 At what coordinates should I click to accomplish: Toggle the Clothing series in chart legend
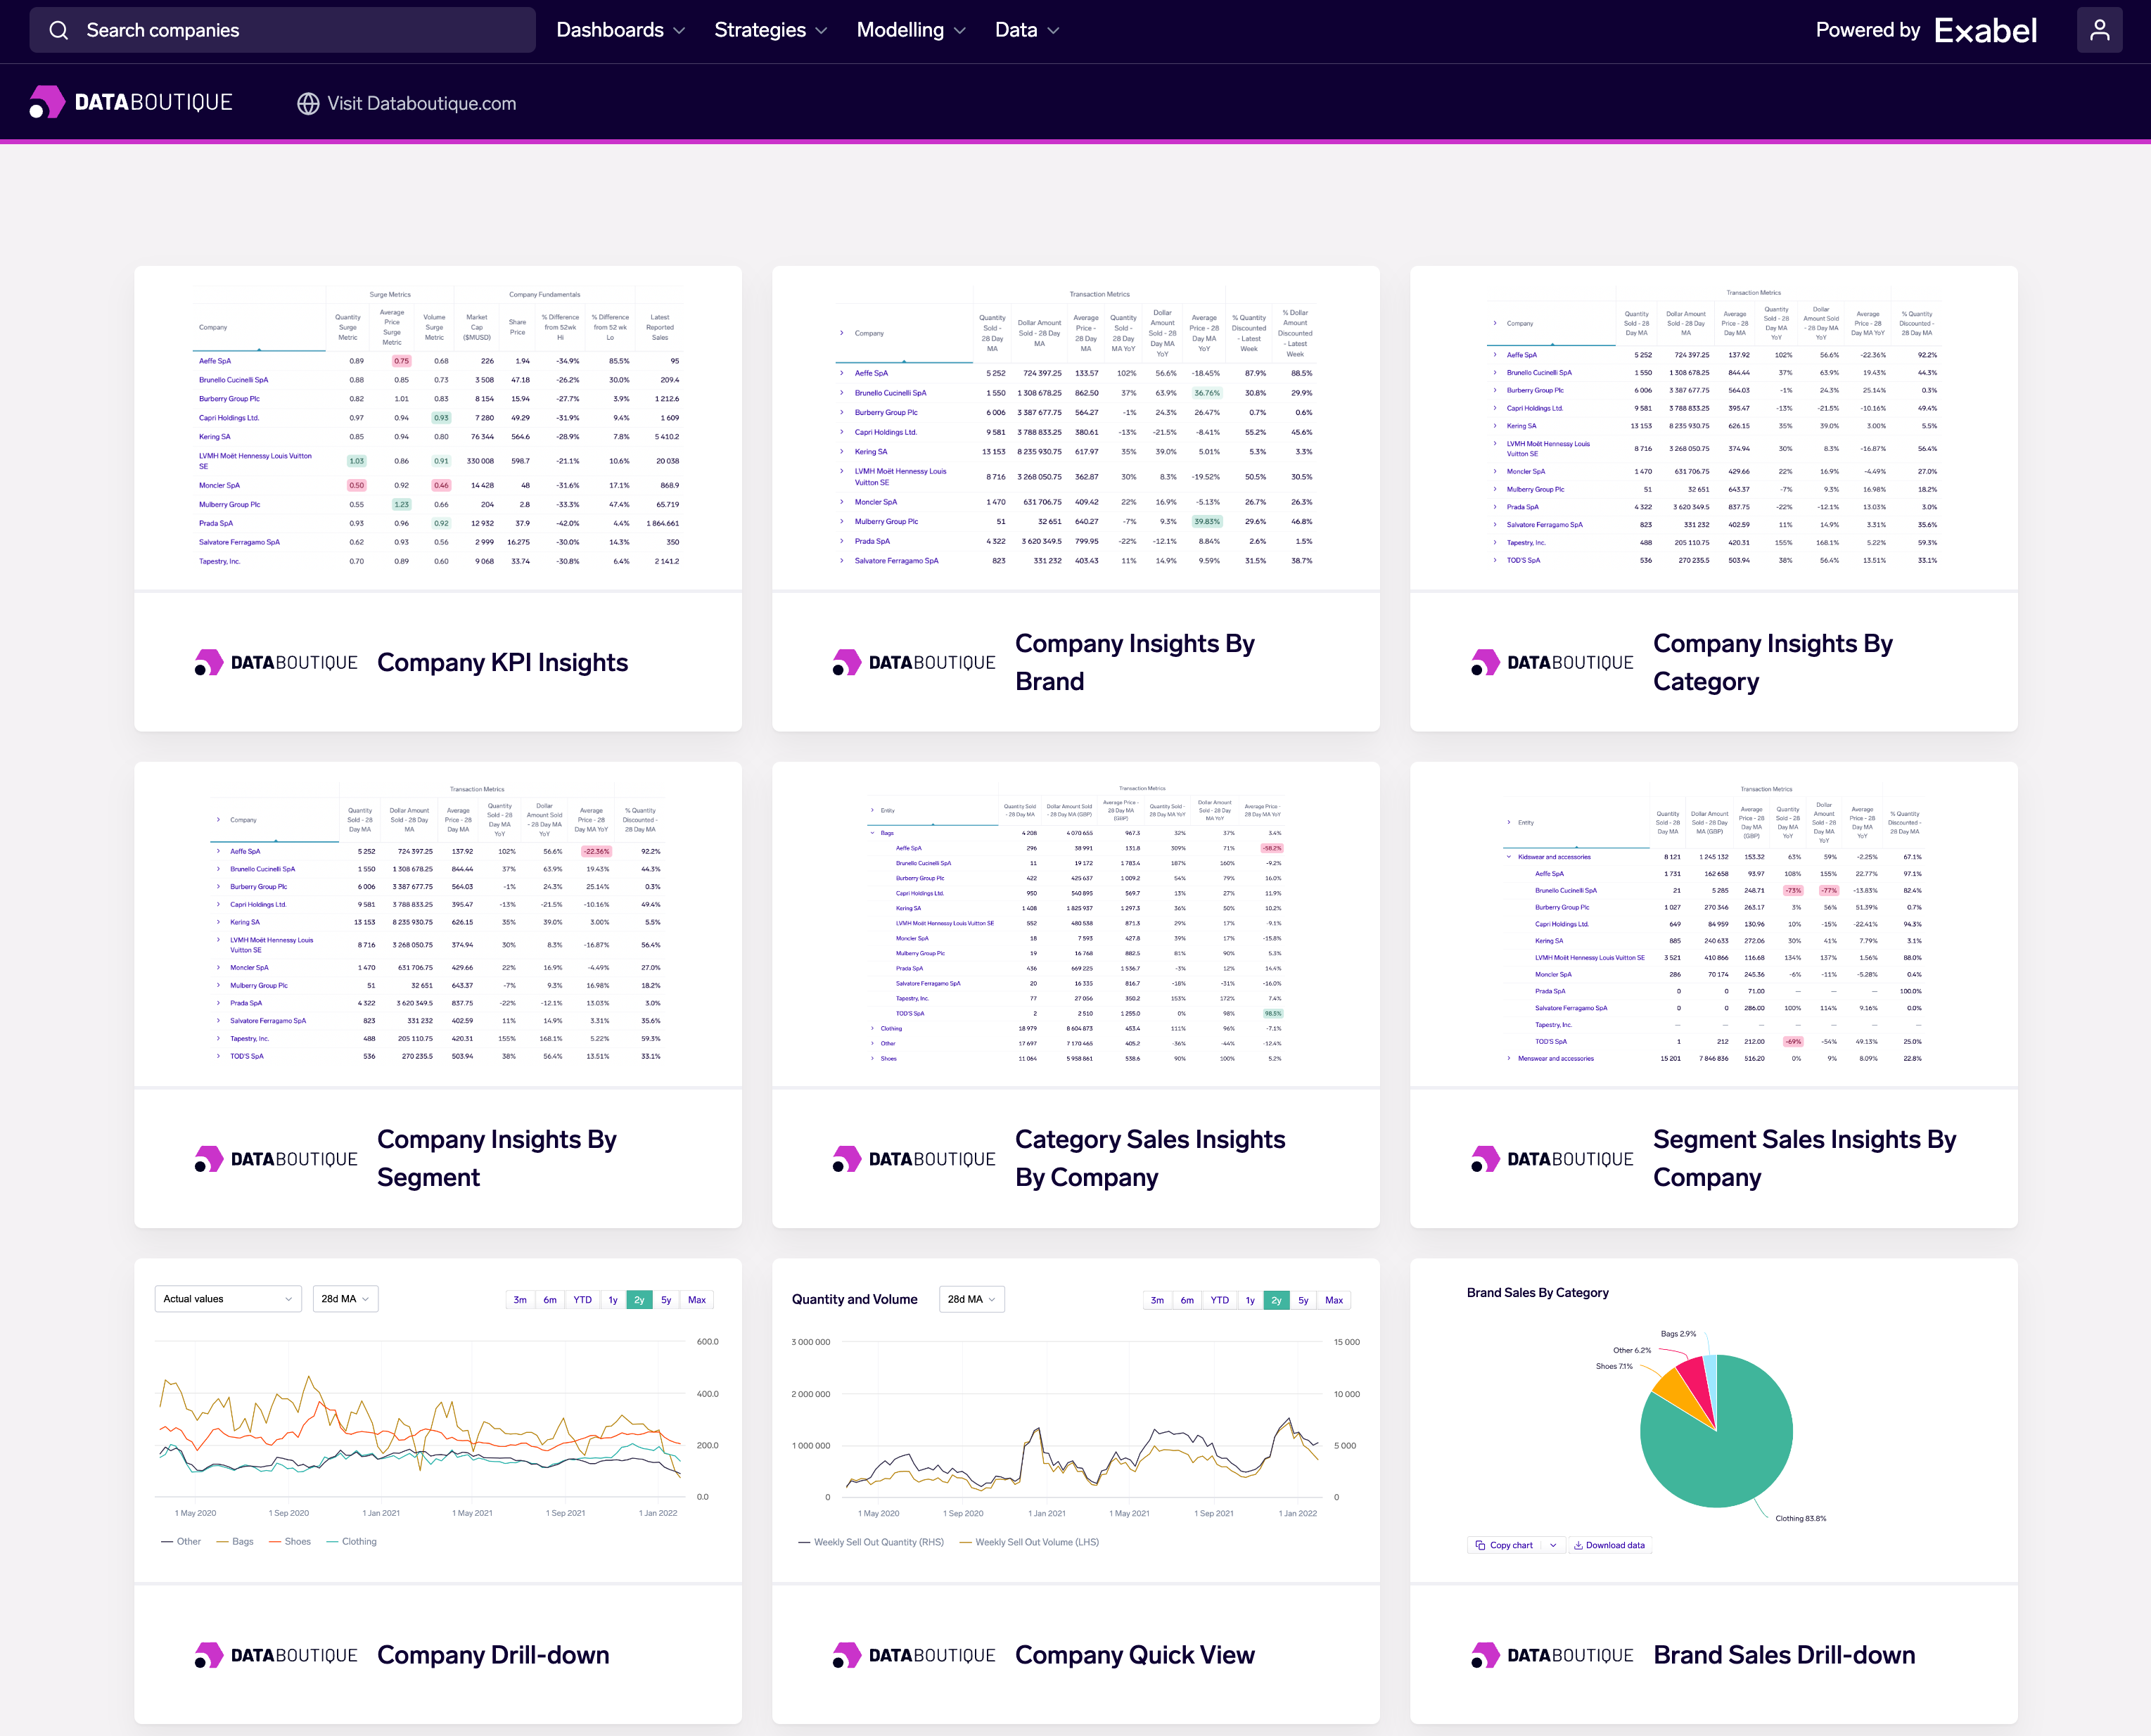click(x=352, y=1541)
